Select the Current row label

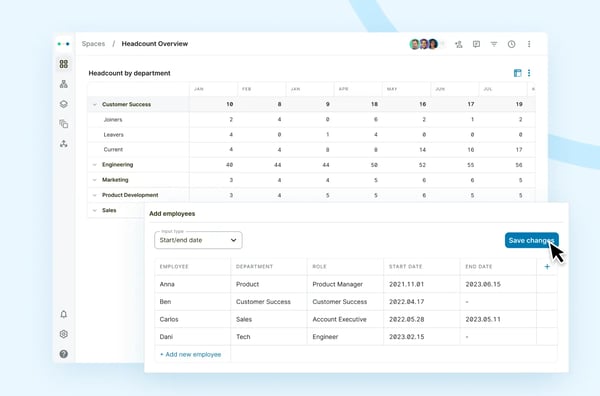113,150
